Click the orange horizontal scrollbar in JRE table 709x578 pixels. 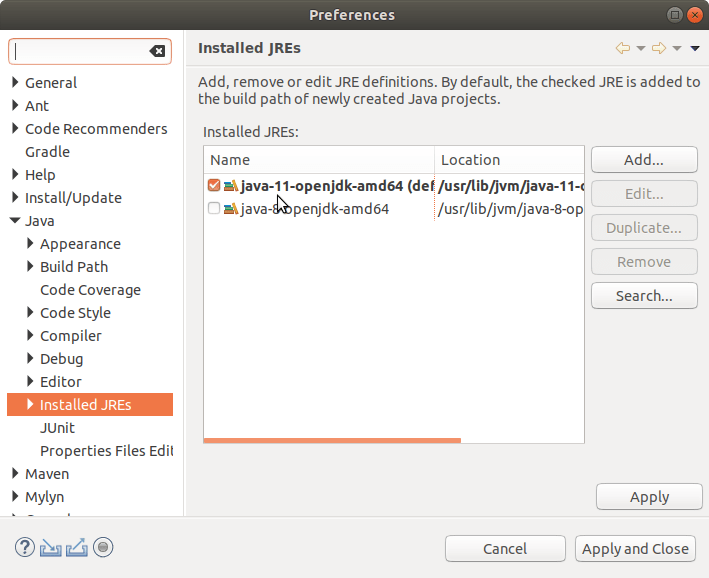click(x=332, y=441)
